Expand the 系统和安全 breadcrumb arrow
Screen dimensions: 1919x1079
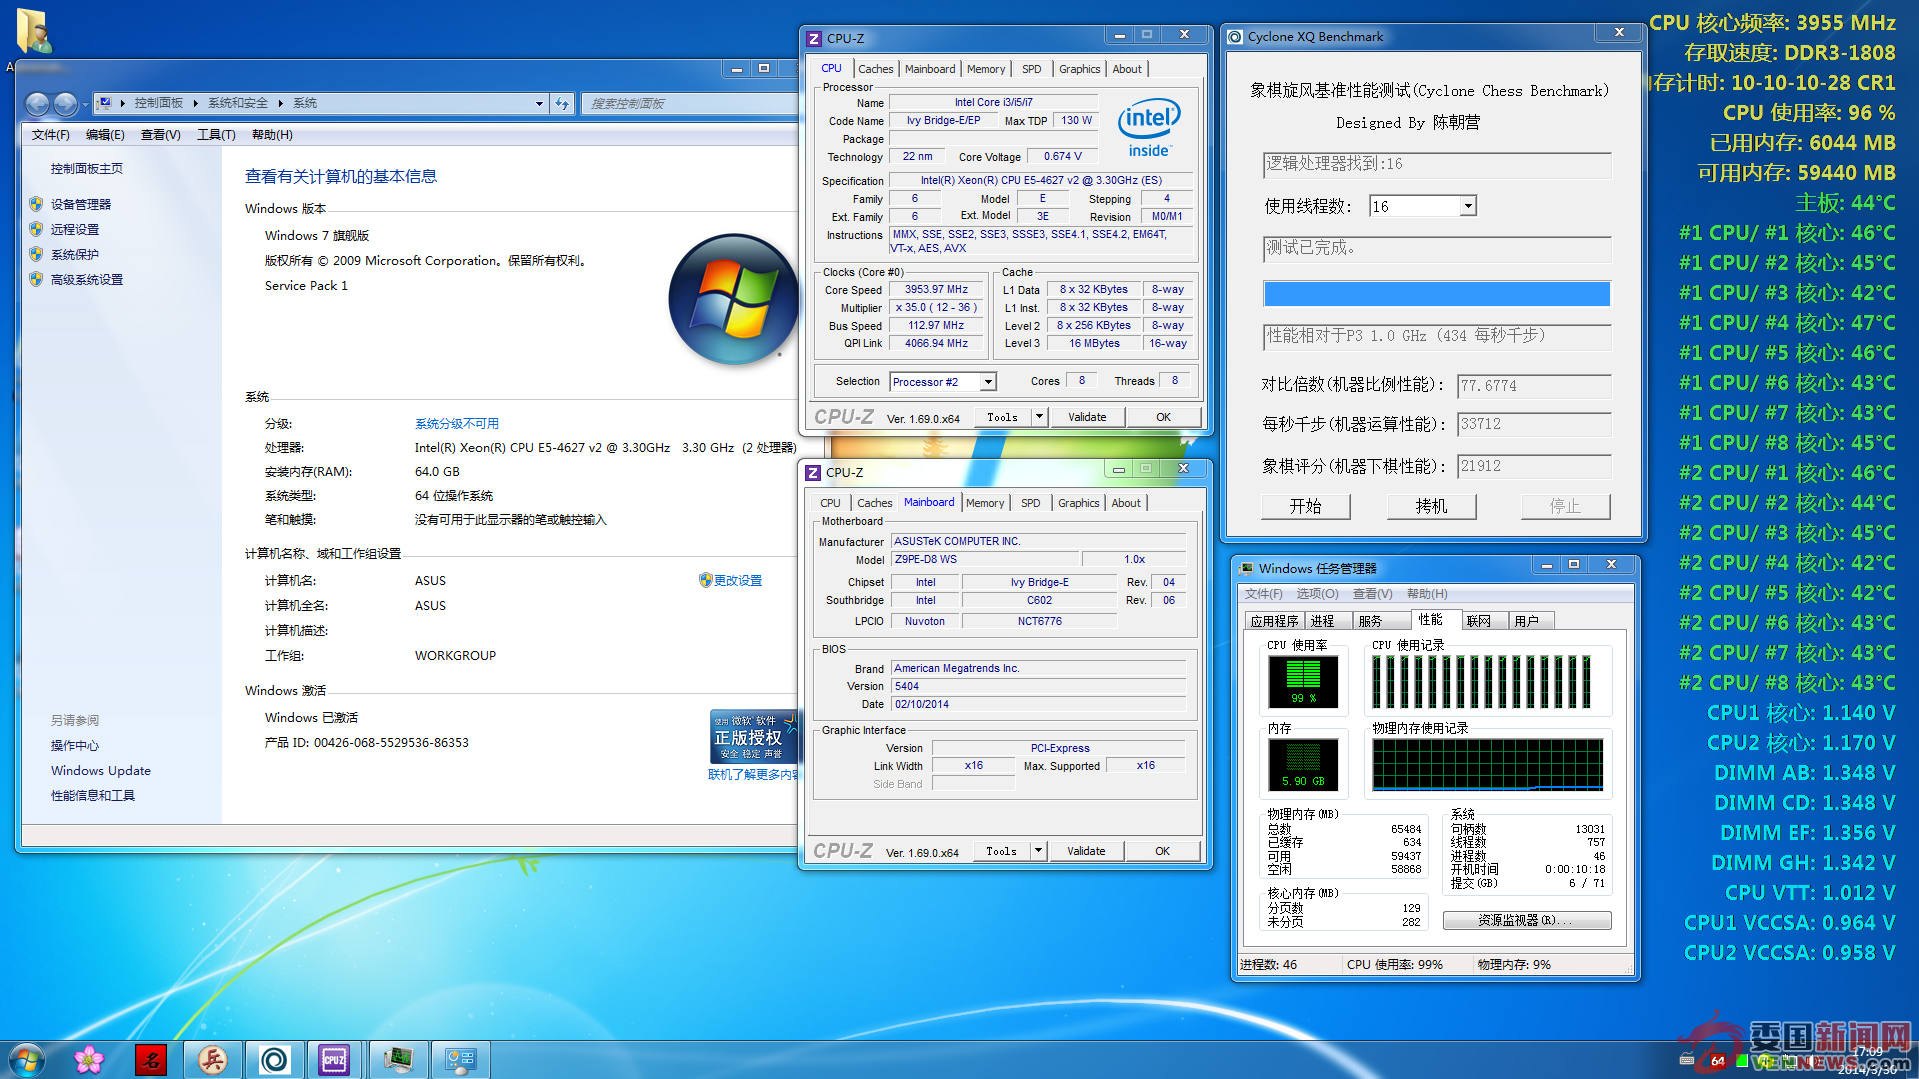pos(280,103)
